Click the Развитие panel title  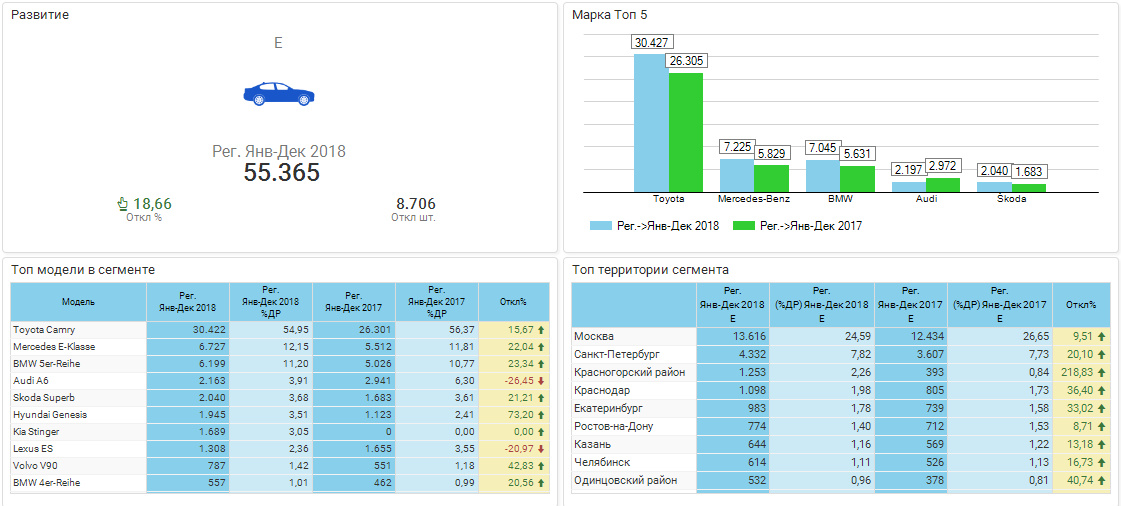tap(40, 14)
